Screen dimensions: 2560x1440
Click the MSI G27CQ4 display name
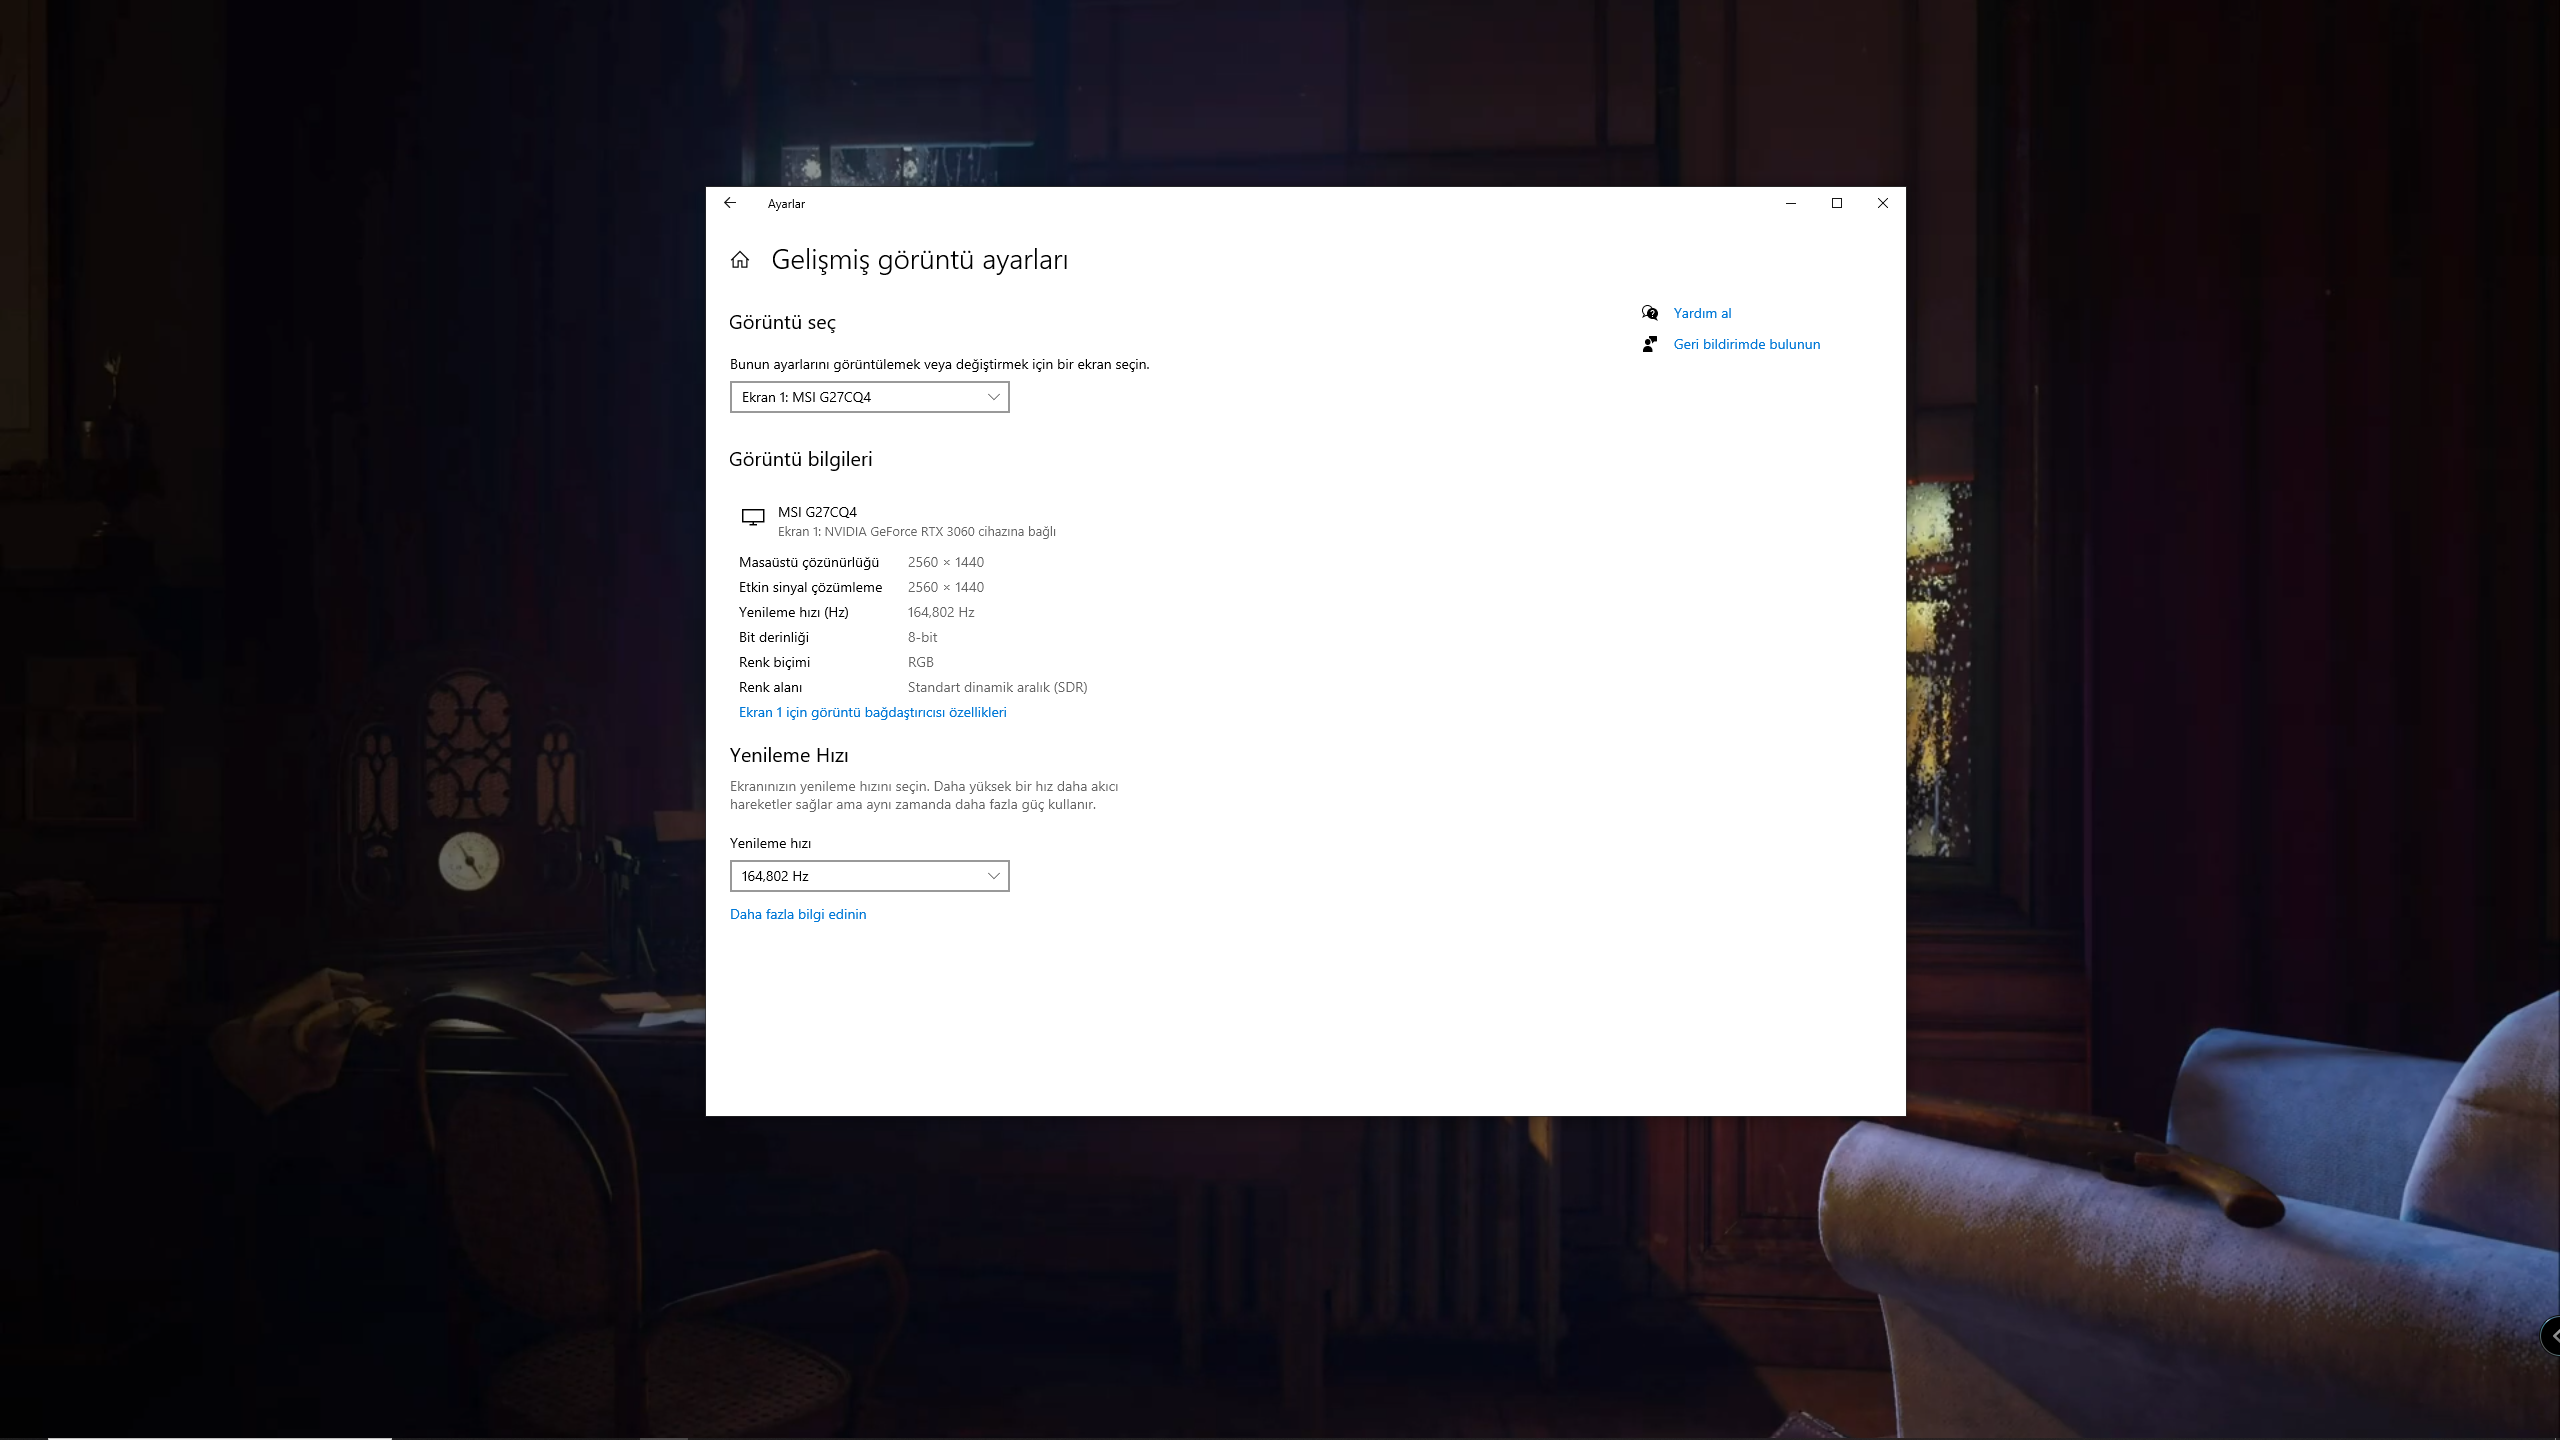click(x=817, y=512)
